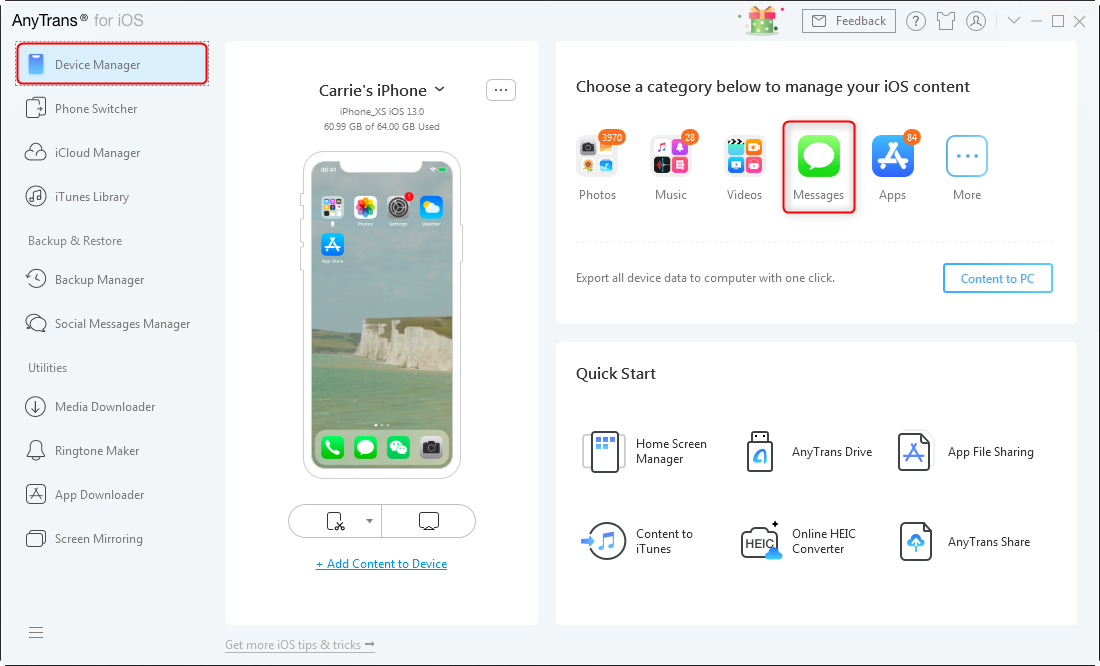Open the skin theme shirt icon
Screen dimensions: 1100x666
[x=946, y=21]
